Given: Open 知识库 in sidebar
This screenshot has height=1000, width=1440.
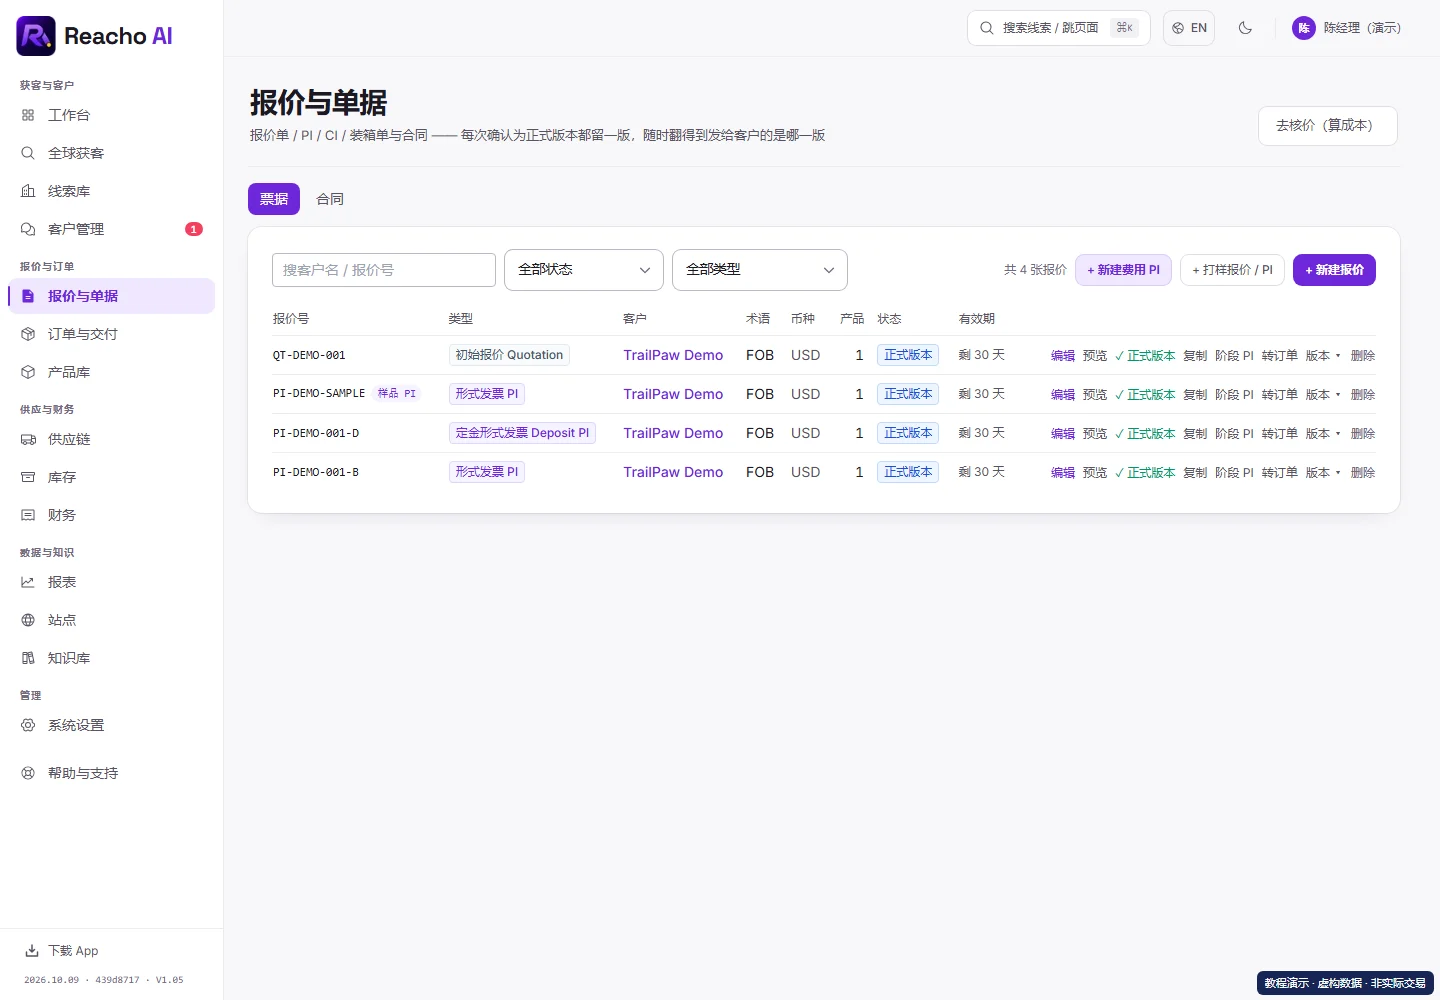Looking at the screenshot, I should [111, 658].
